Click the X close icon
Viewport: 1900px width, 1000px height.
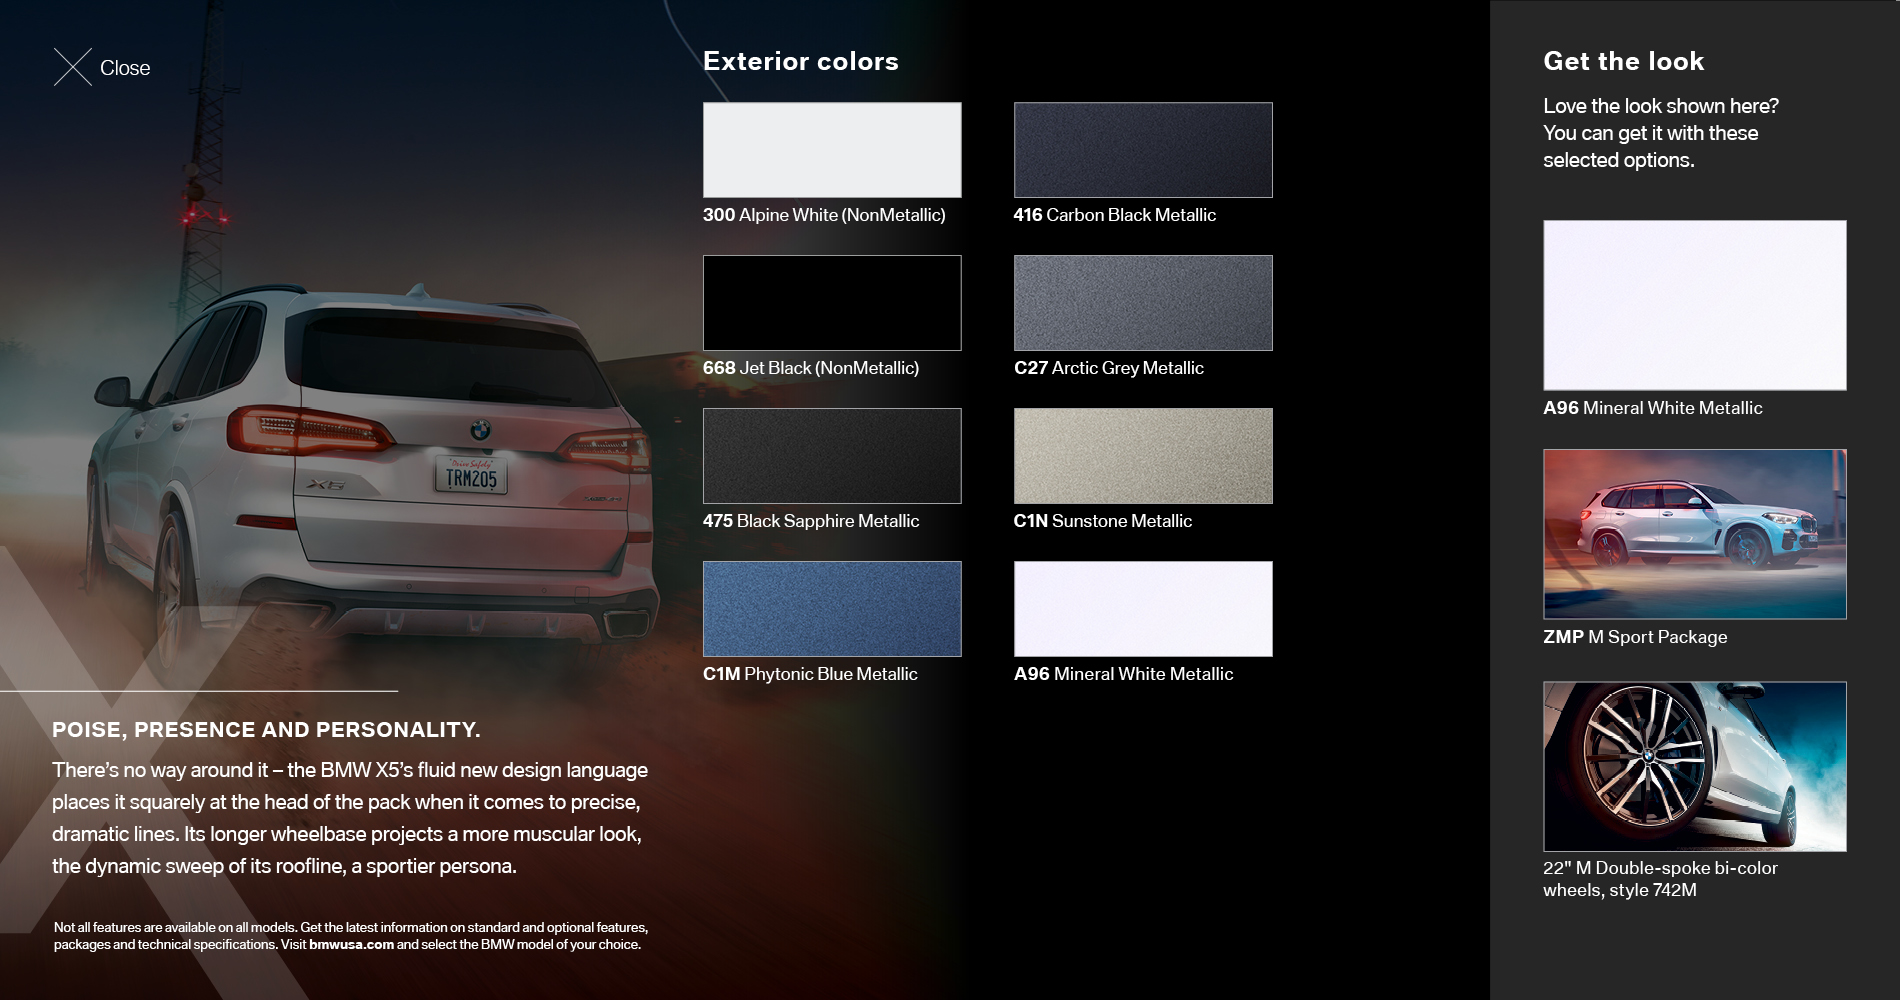click(72, 67)
